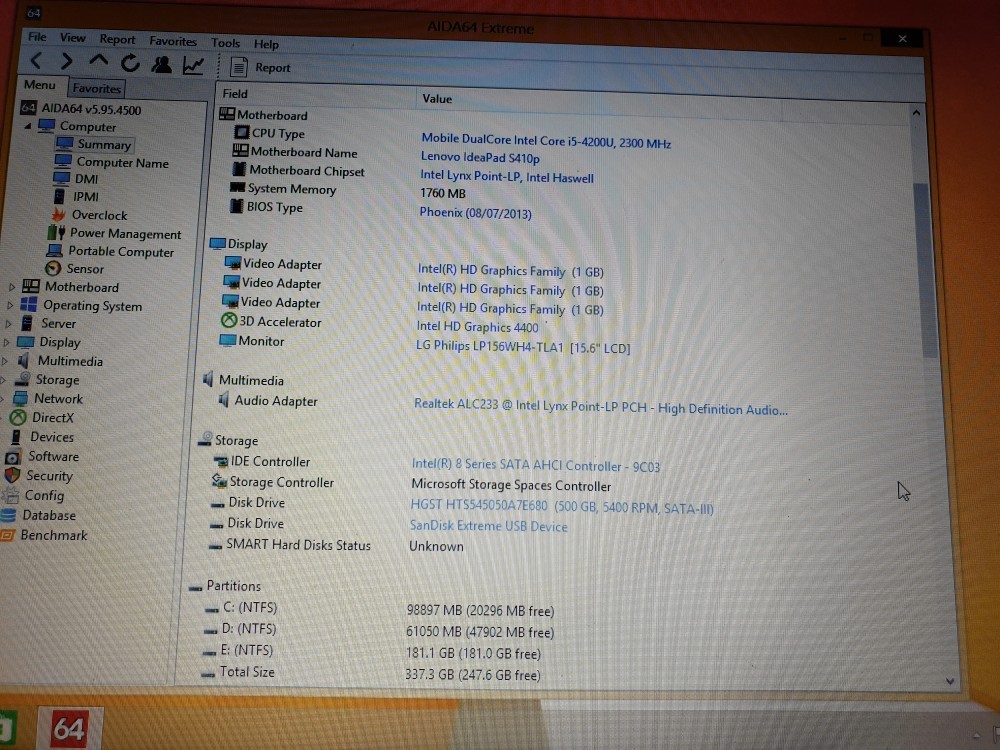Click the Sensor gauge icon
The height and width of the screenshot is (750, 1000).
53,268
